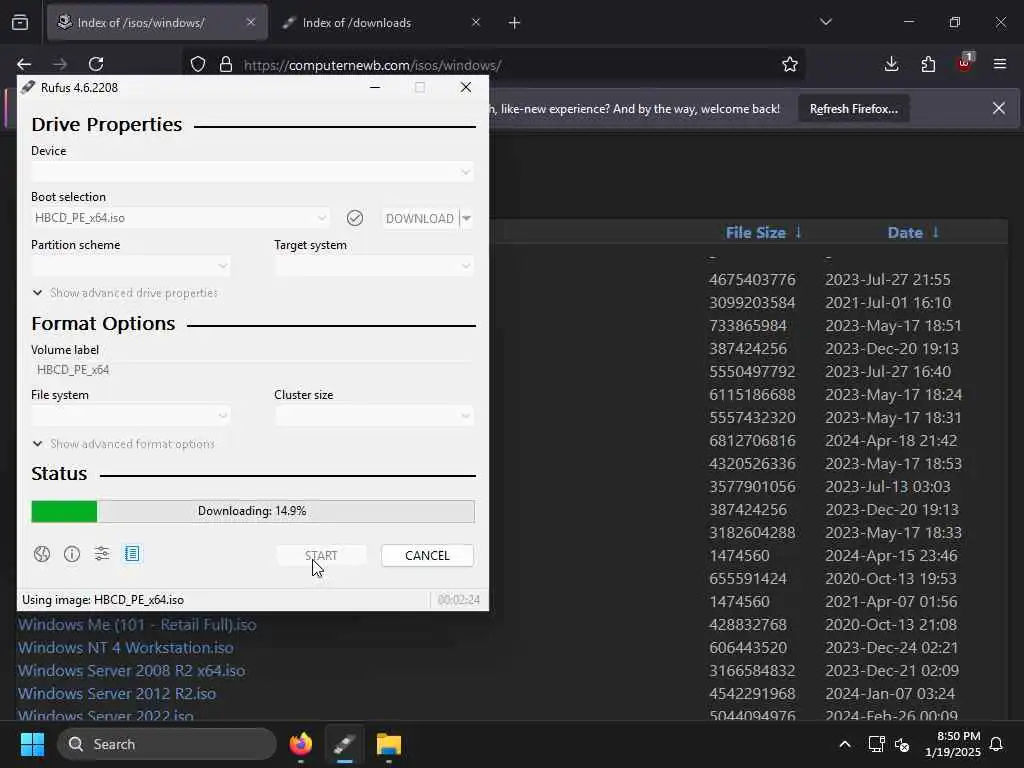Show hidden system tray icons

click(x=844, y=744)
